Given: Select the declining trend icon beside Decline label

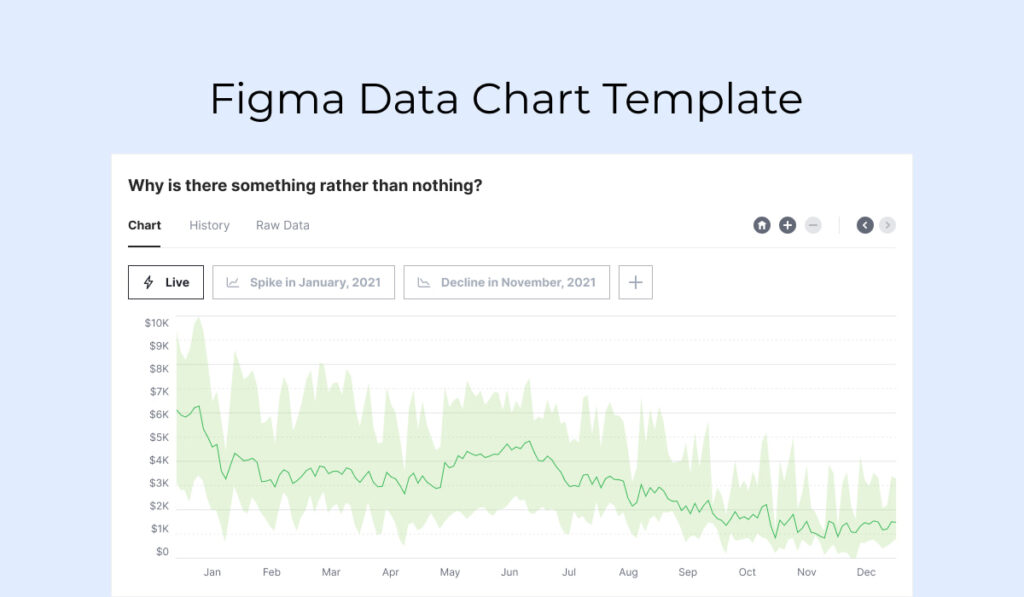Looking at the screenshot, I should point(423,282).
